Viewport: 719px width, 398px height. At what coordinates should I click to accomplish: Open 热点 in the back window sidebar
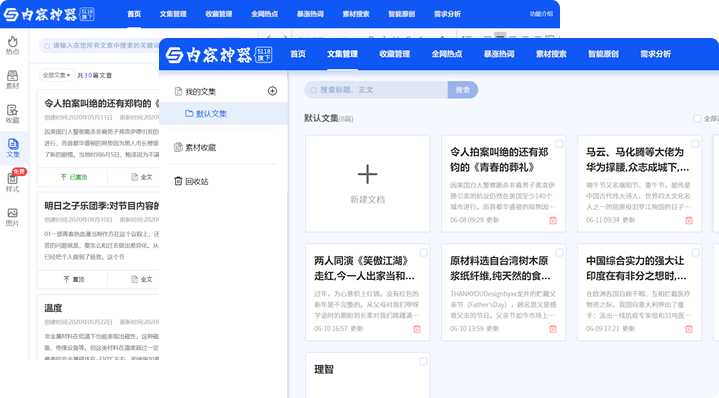tap(12, 45)
